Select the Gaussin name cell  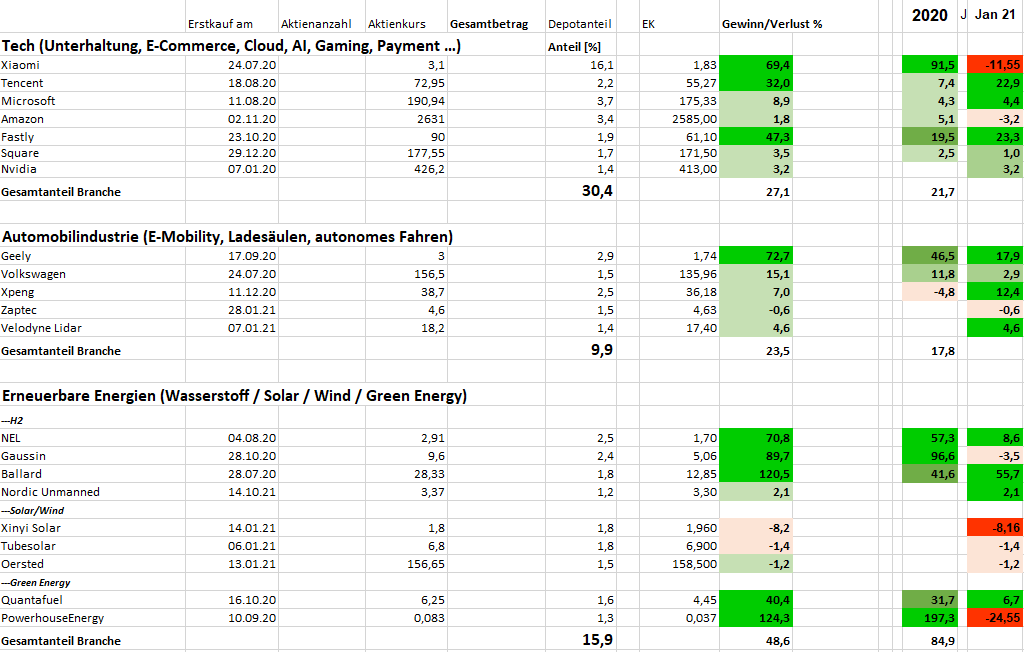(x=93, y=456)
